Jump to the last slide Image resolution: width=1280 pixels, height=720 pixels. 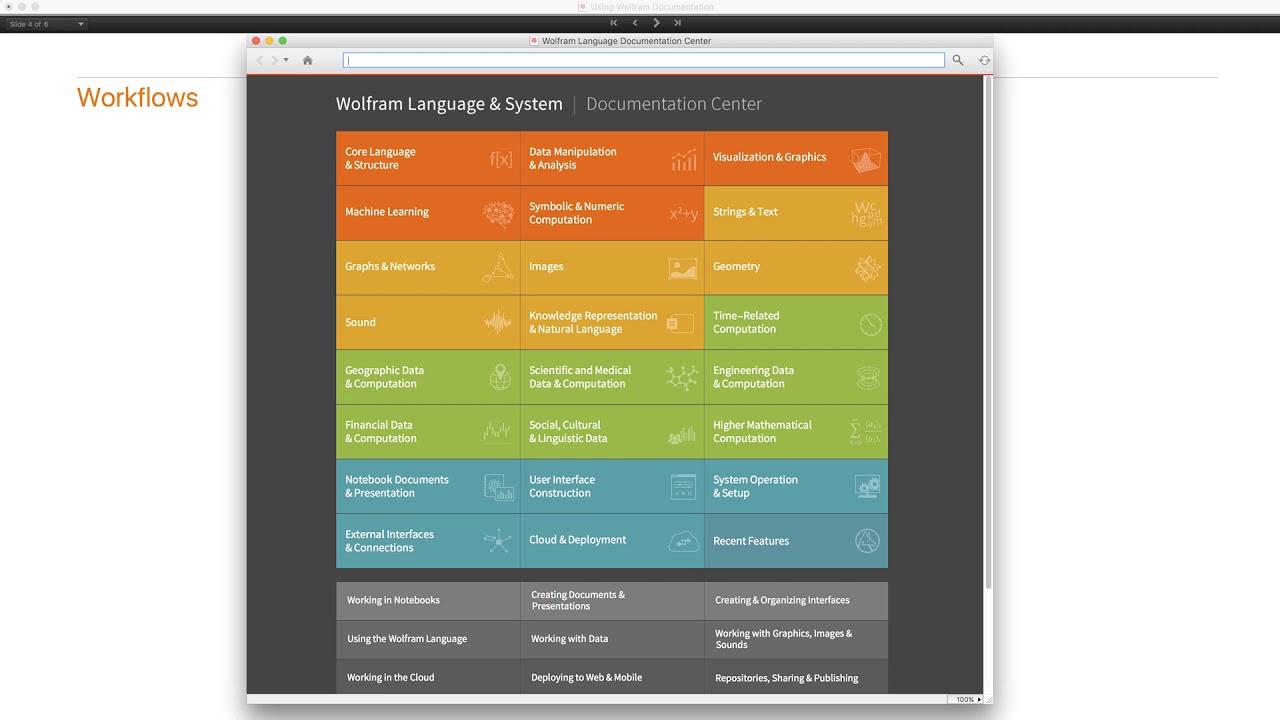click(677, 23)
